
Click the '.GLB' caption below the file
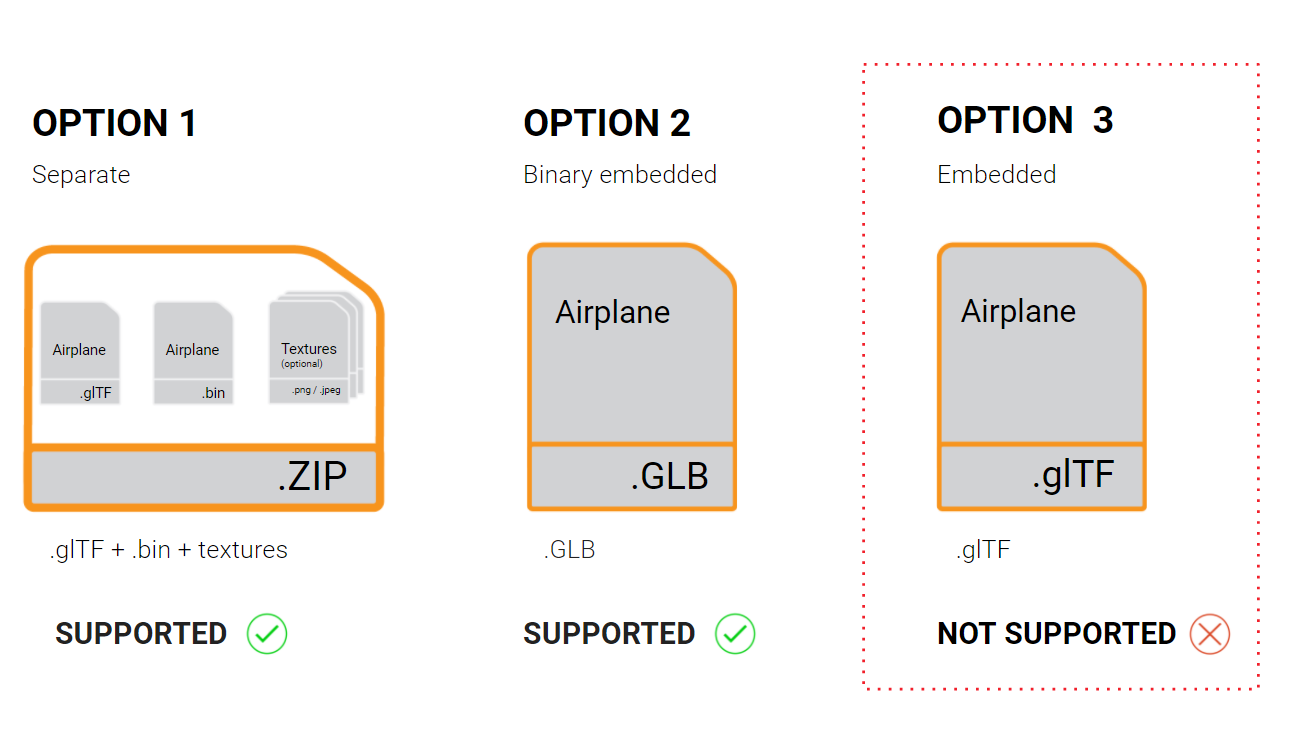(569, 549)
